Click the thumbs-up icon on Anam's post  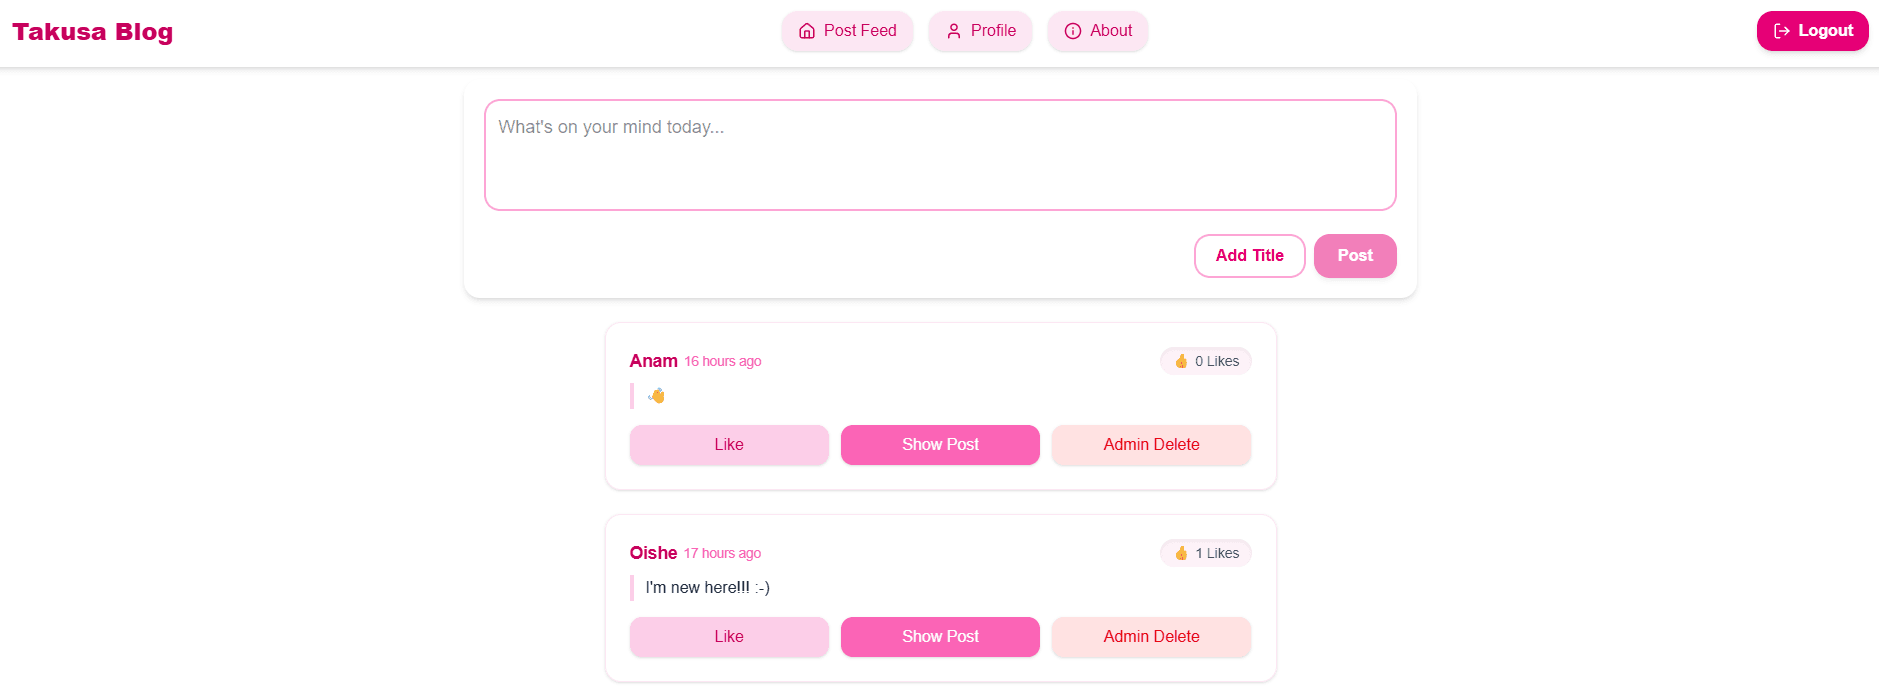point(1181,361)
